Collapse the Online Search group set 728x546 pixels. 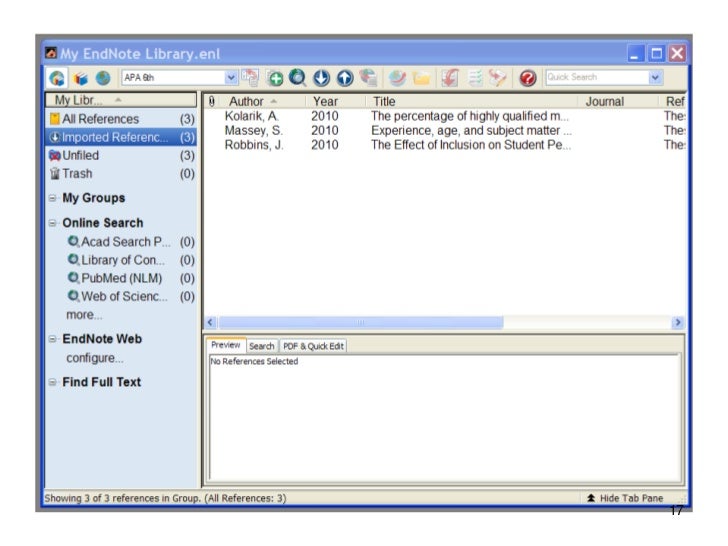tap(52, 223)
